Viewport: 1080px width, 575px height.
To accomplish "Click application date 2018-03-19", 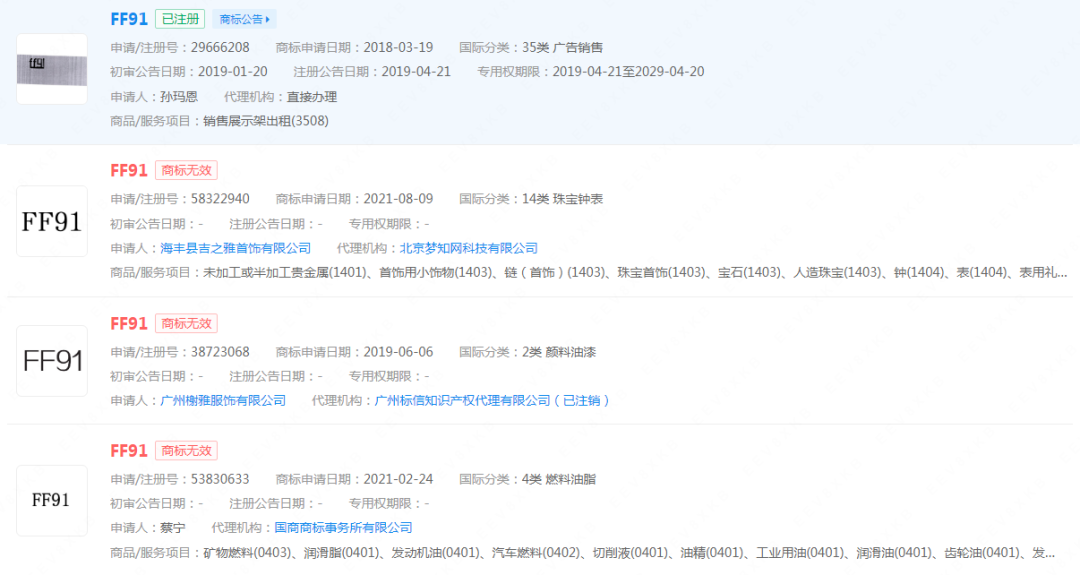I will (x=398, y=48).
